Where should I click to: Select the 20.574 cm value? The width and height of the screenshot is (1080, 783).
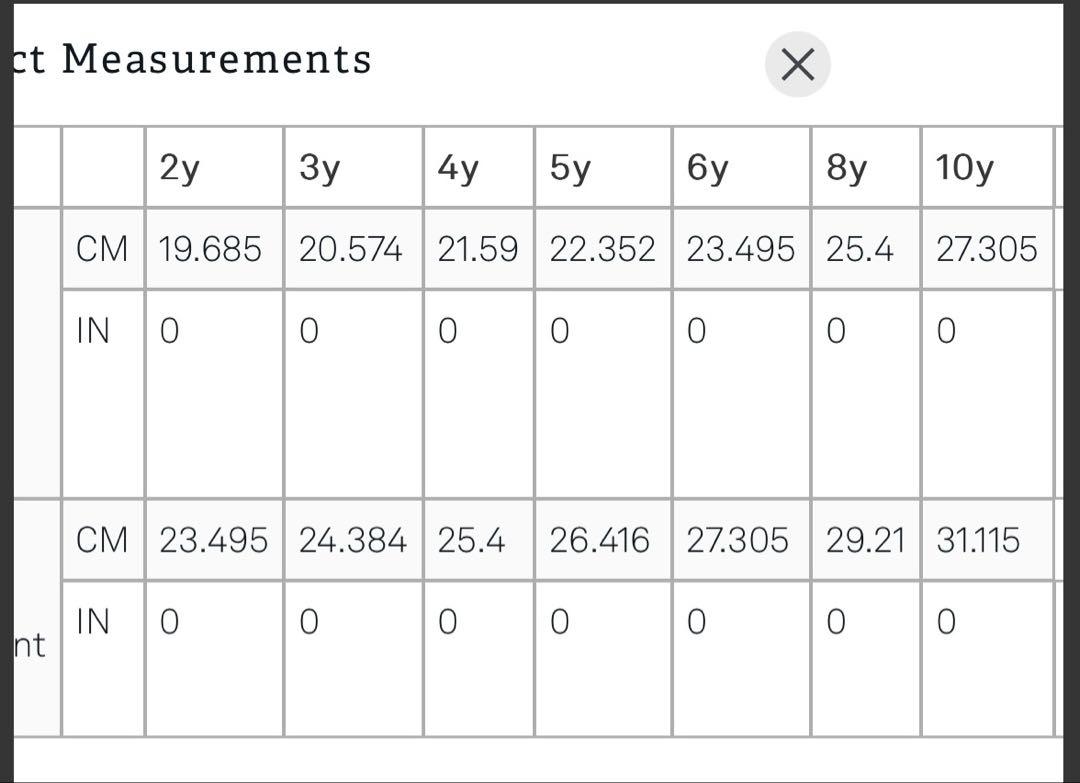pyautogui.click(x=353, y=249)
